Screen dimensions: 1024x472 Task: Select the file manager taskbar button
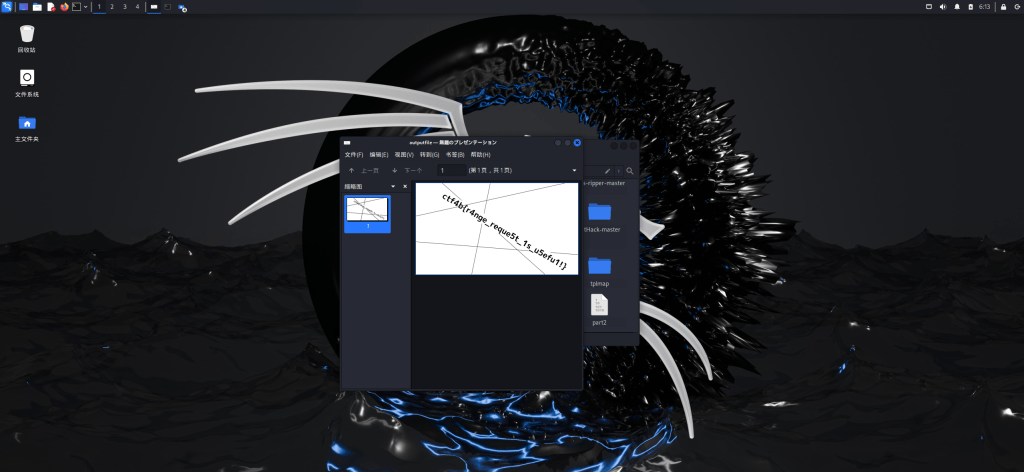(182, 7)
